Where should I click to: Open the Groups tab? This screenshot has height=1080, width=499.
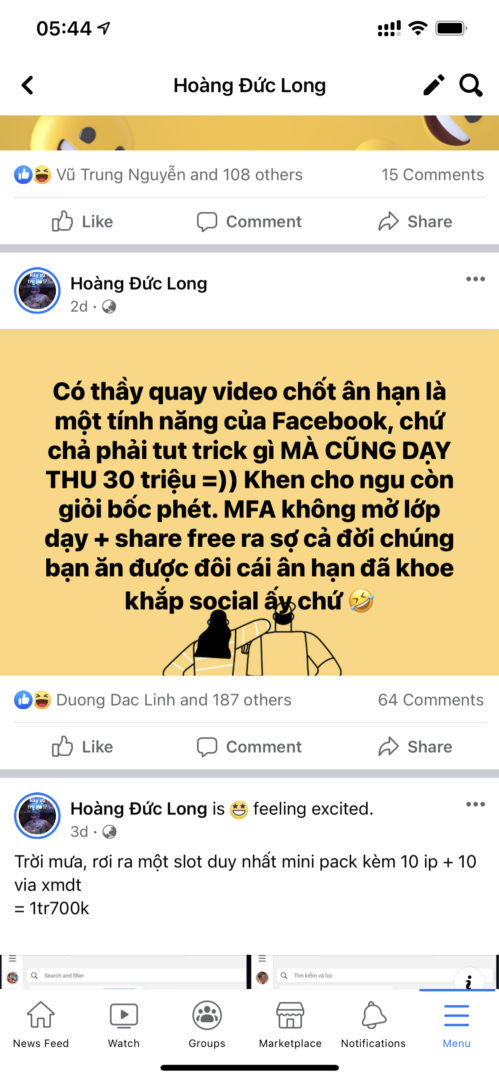click(x=207, y=1025)
